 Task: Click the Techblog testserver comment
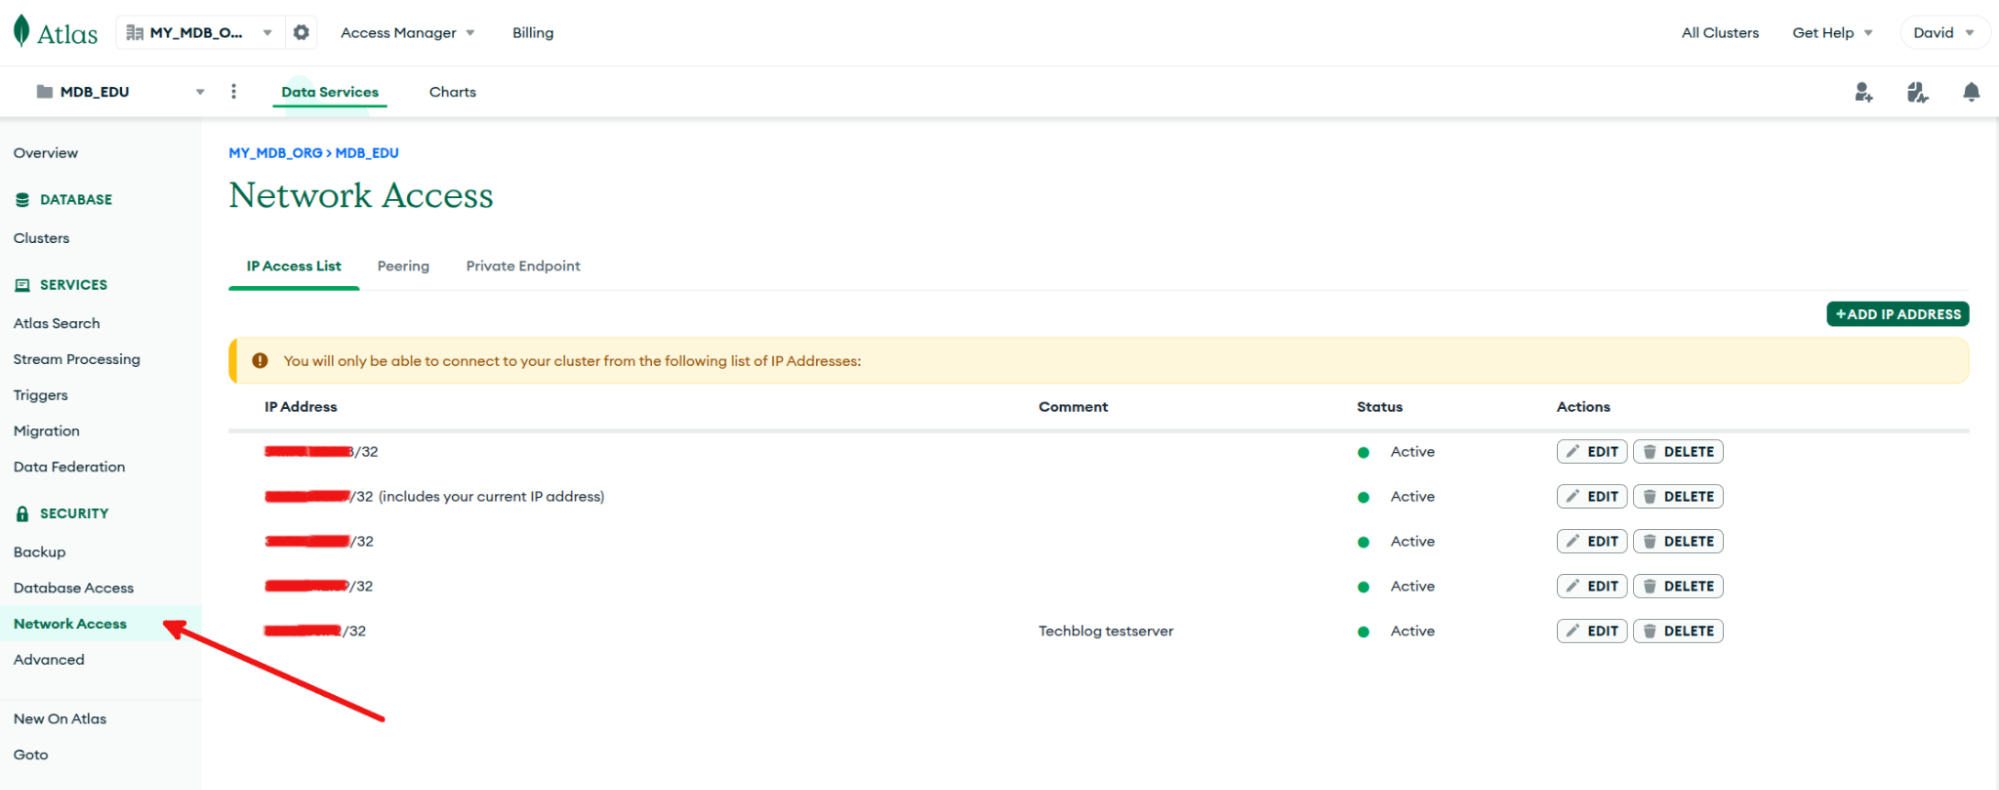(1106, 632)
